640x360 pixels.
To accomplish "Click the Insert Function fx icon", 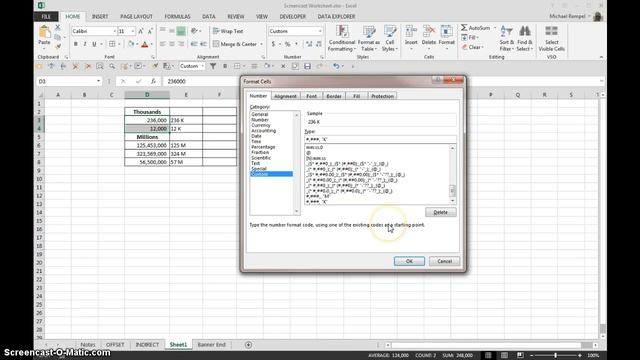I will click(x=153, y=81).
